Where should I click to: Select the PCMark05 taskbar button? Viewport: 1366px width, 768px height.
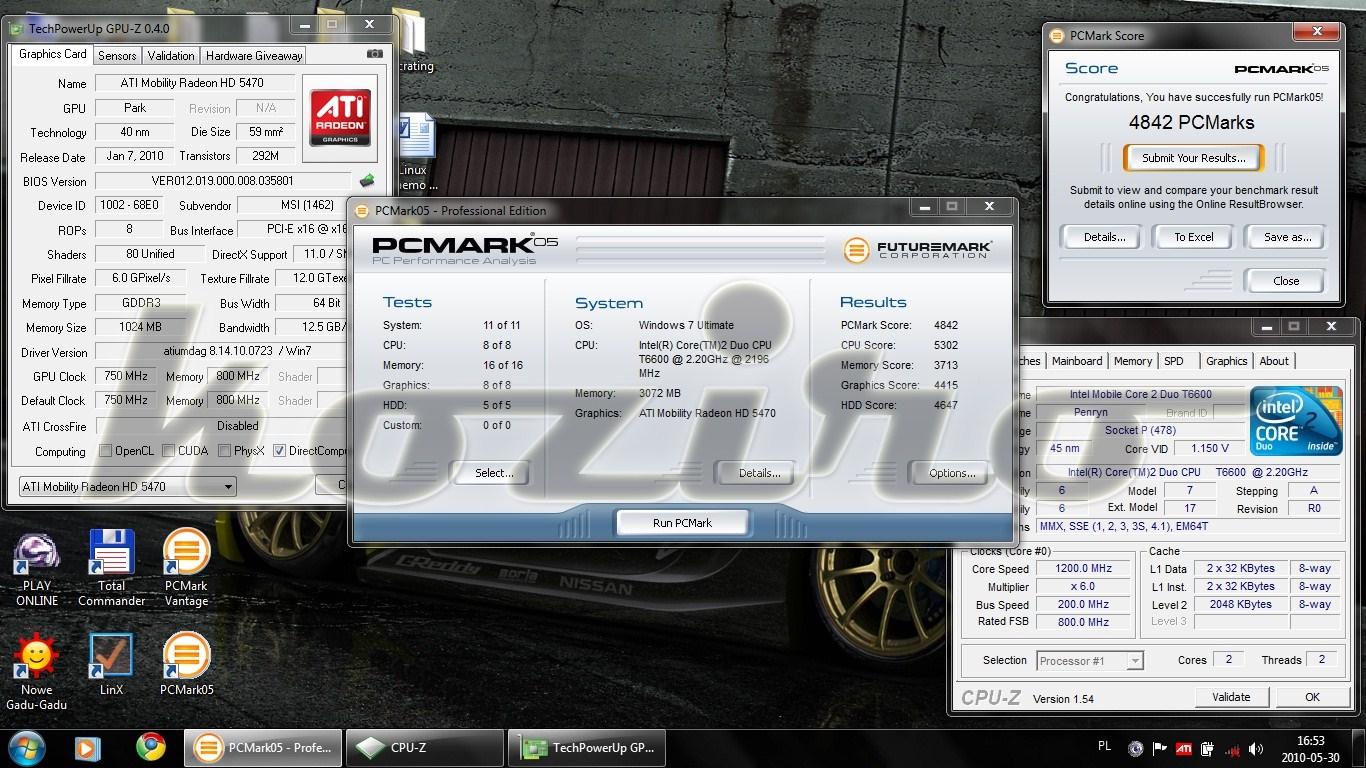(262, 748)
